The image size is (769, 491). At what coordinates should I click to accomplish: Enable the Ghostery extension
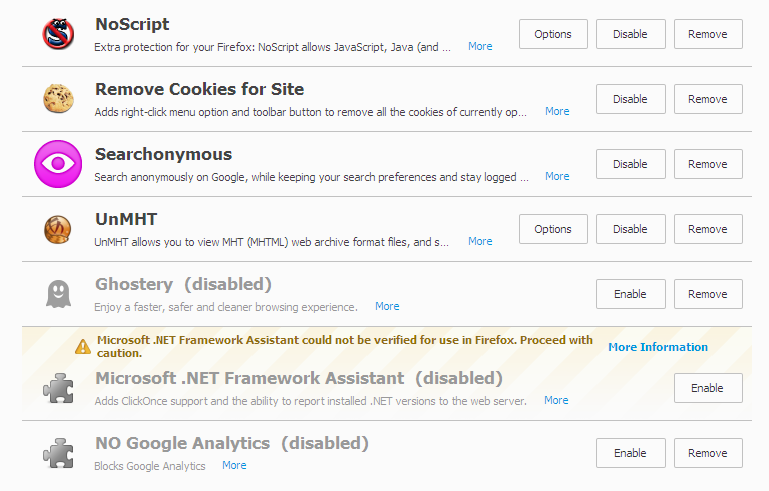coord(630,294)
